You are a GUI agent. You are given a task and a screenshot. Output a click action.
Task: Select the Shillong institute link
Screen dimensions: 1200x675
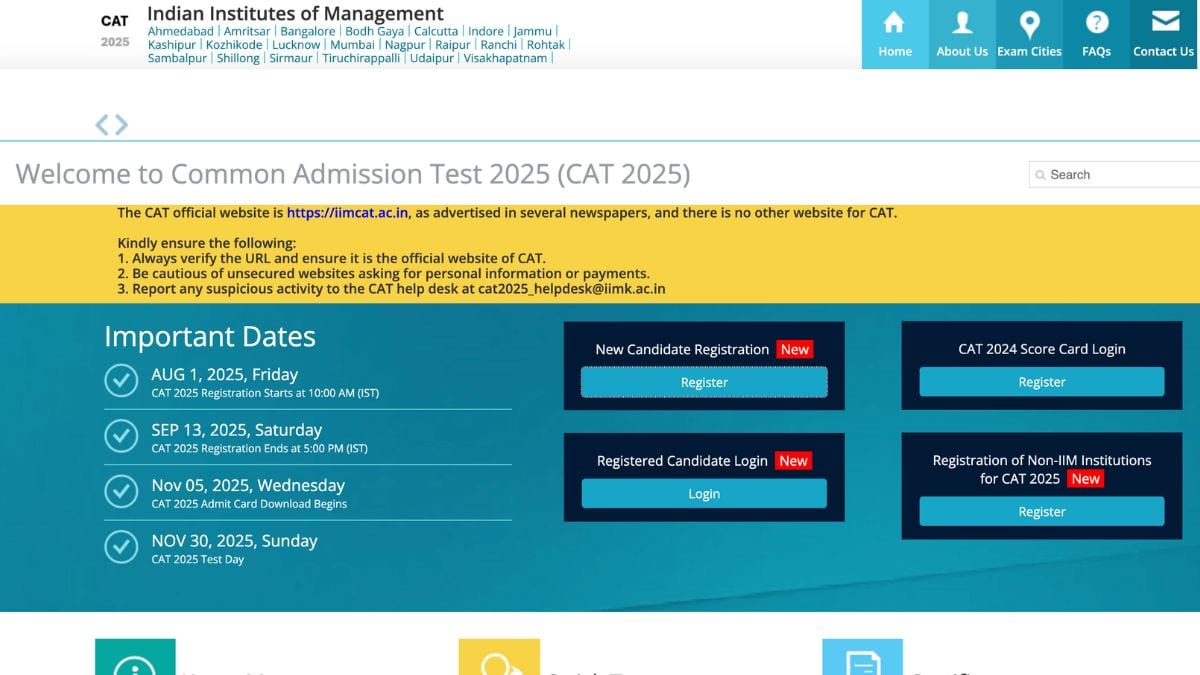pyautogui.click(x=238, y=58)
